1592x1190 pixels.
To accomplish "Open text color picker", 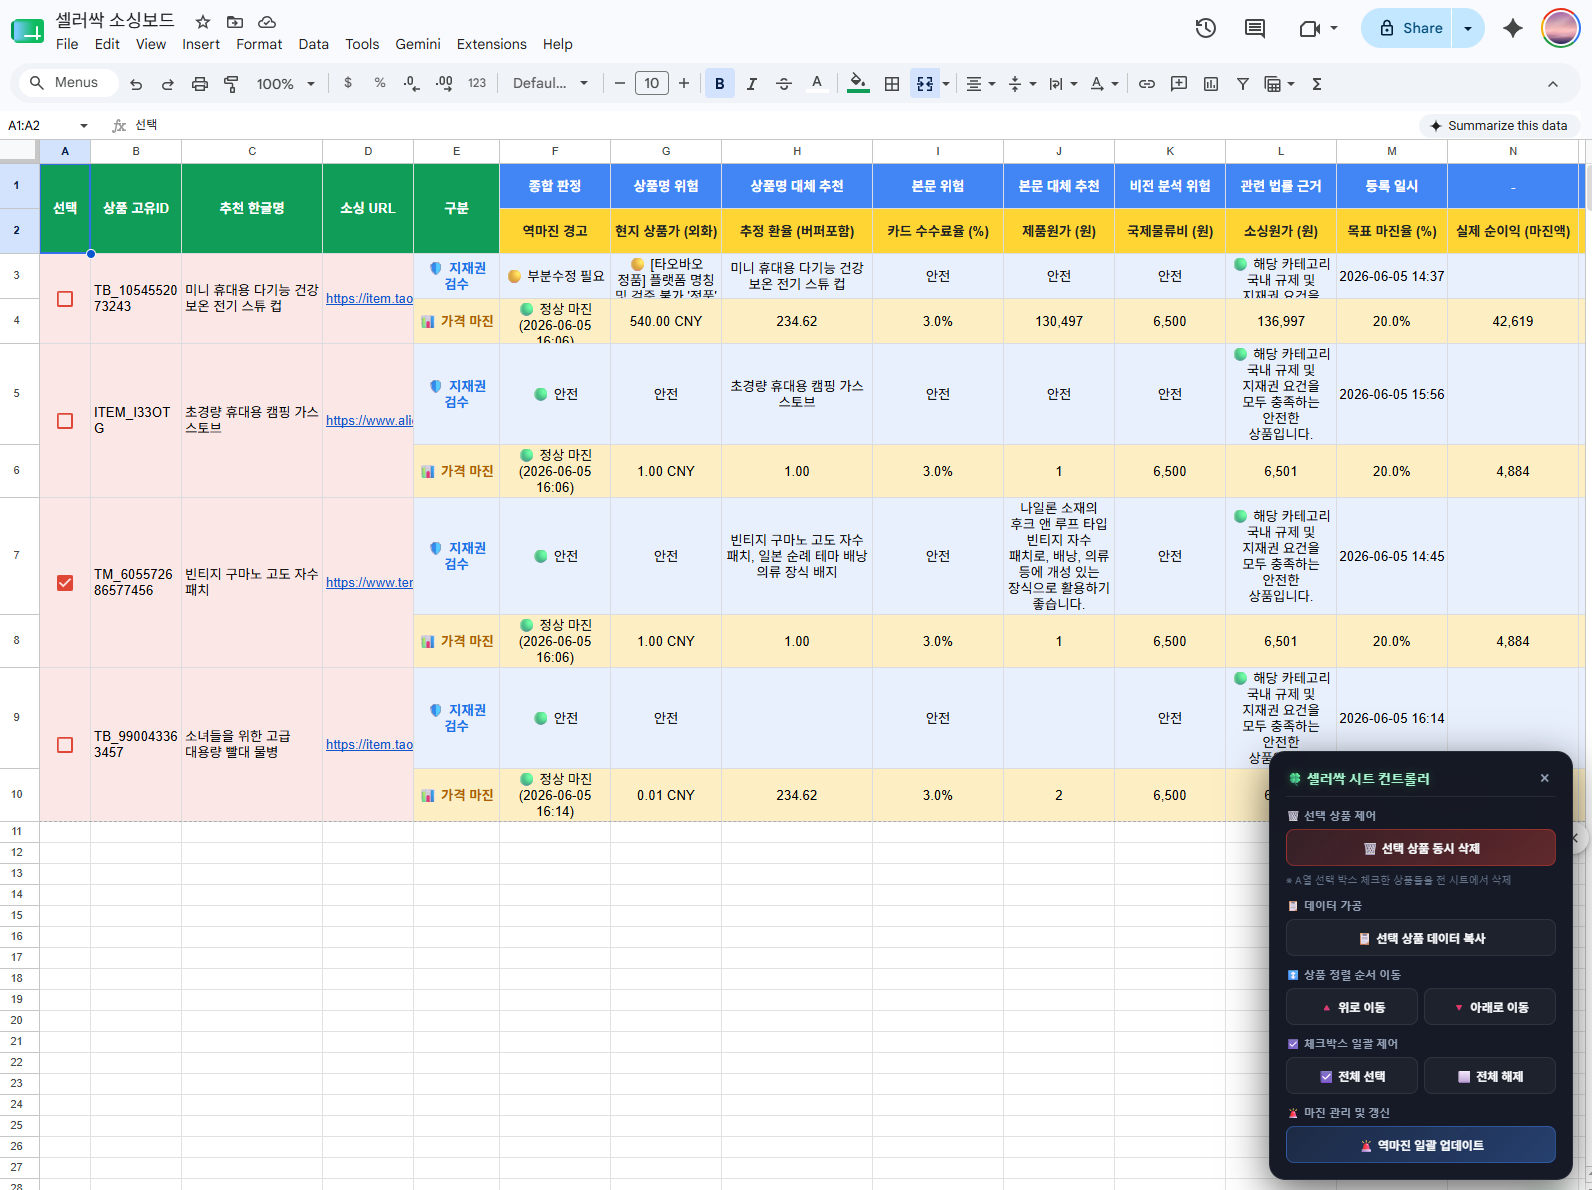I will pos(817,84).
